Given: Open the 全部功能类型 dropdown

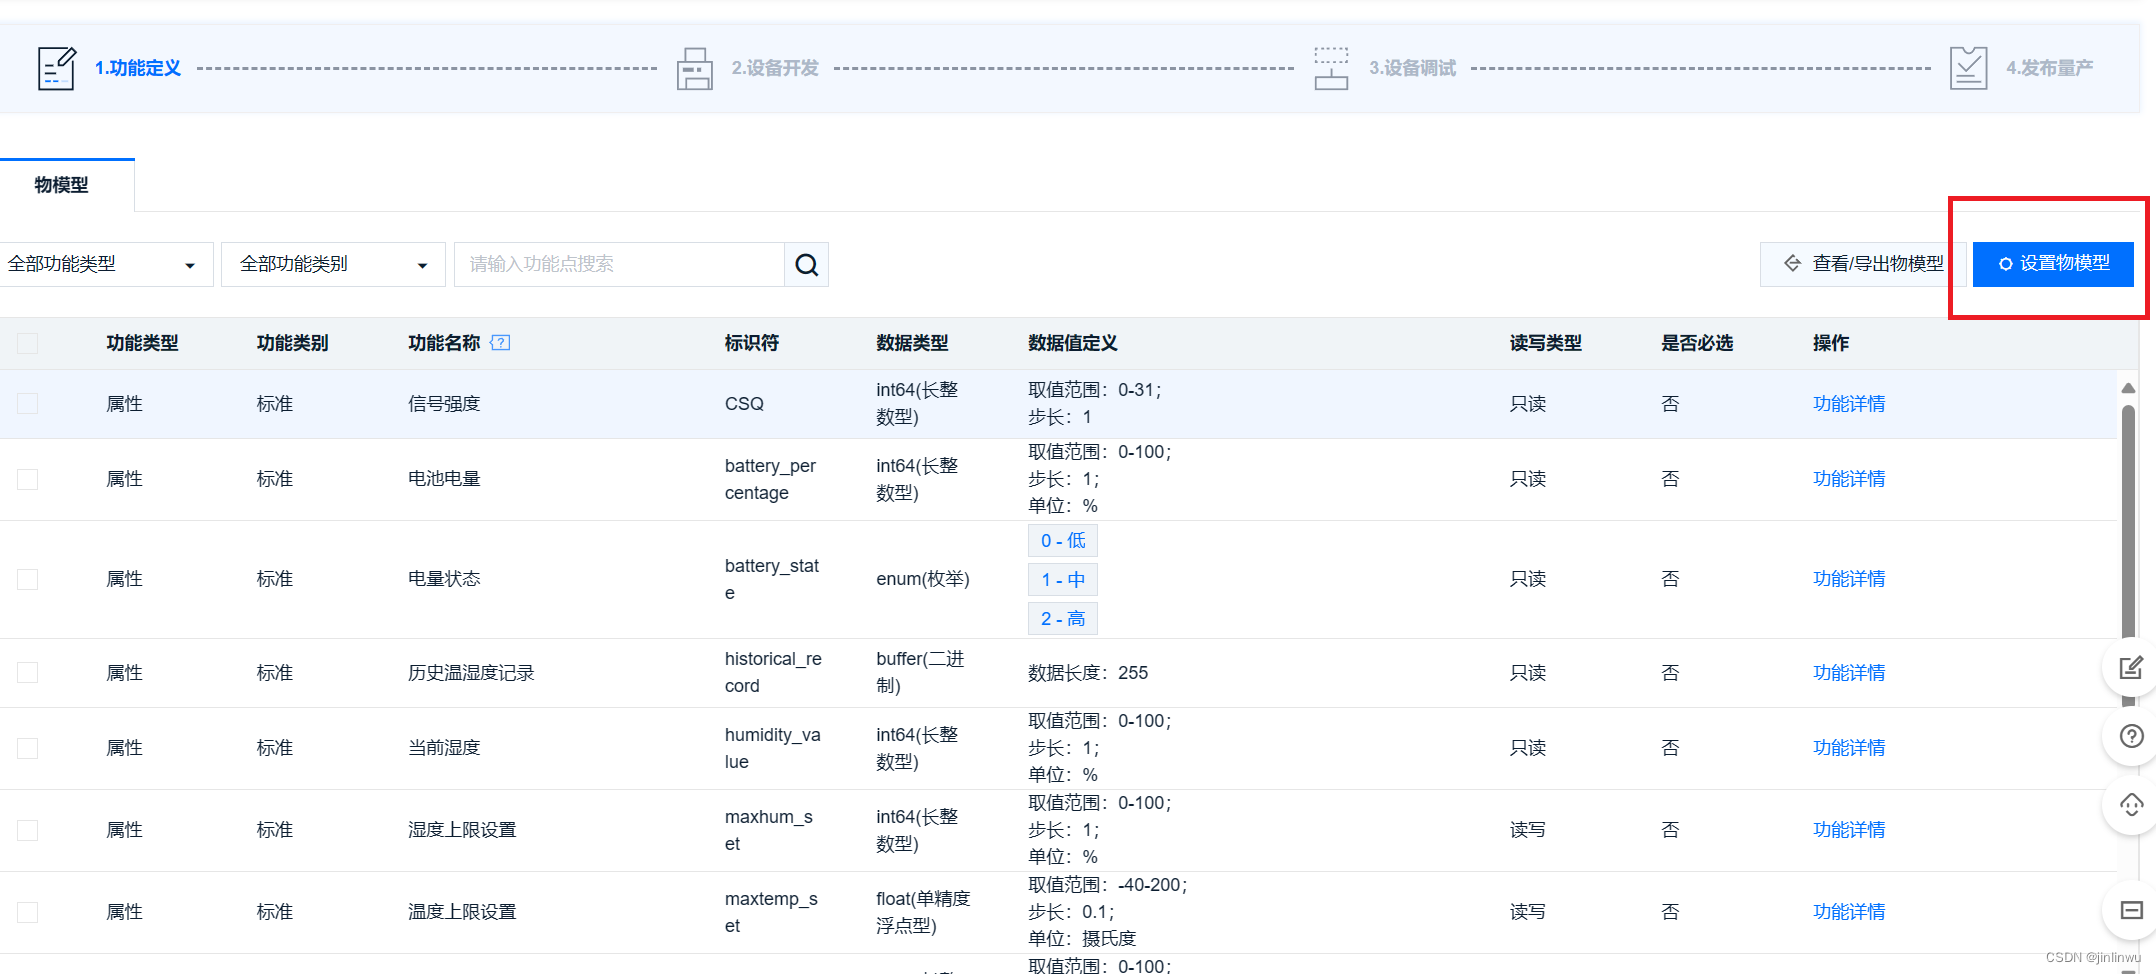Looking at the screenshot, I should click(106, 264).
